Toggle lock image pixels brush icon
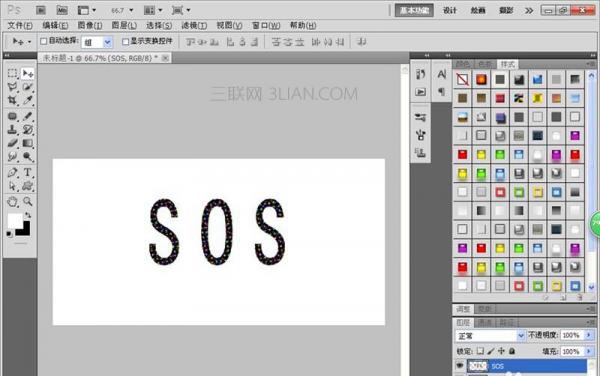Screen dimensions: 600x376 tap(491, 351)
